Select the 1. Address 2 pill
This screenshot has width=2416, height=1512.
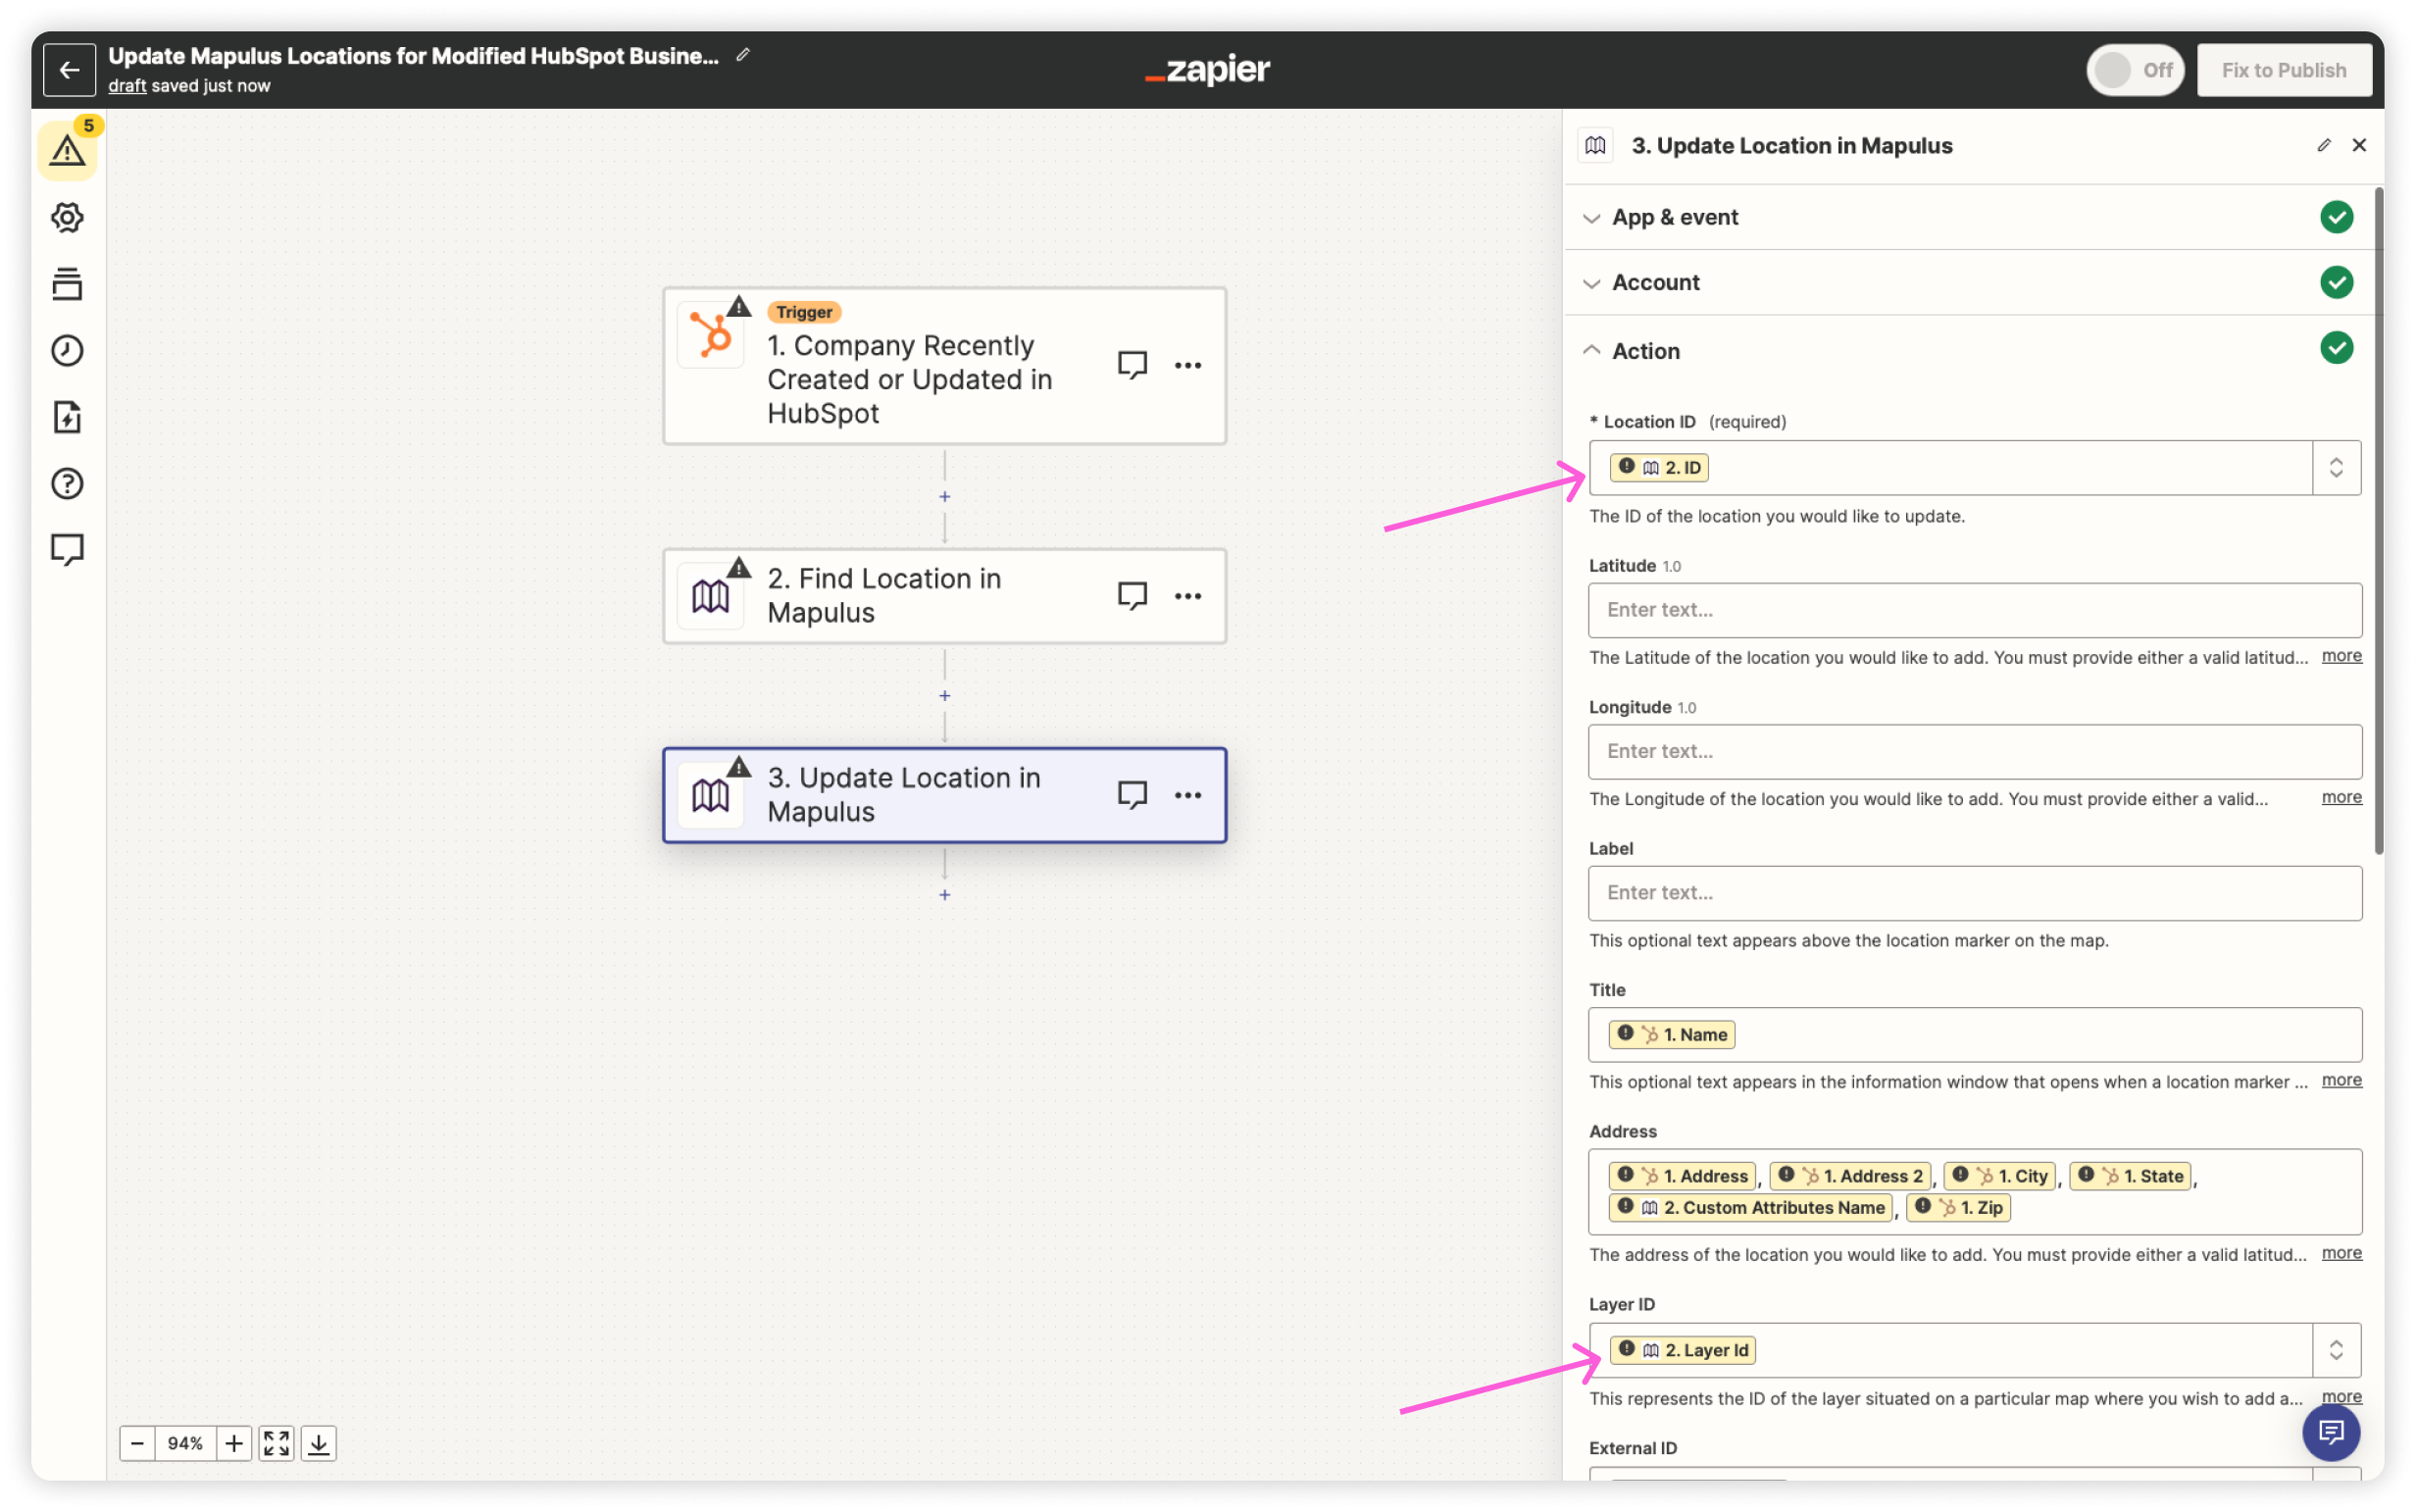(1851, 1176)
